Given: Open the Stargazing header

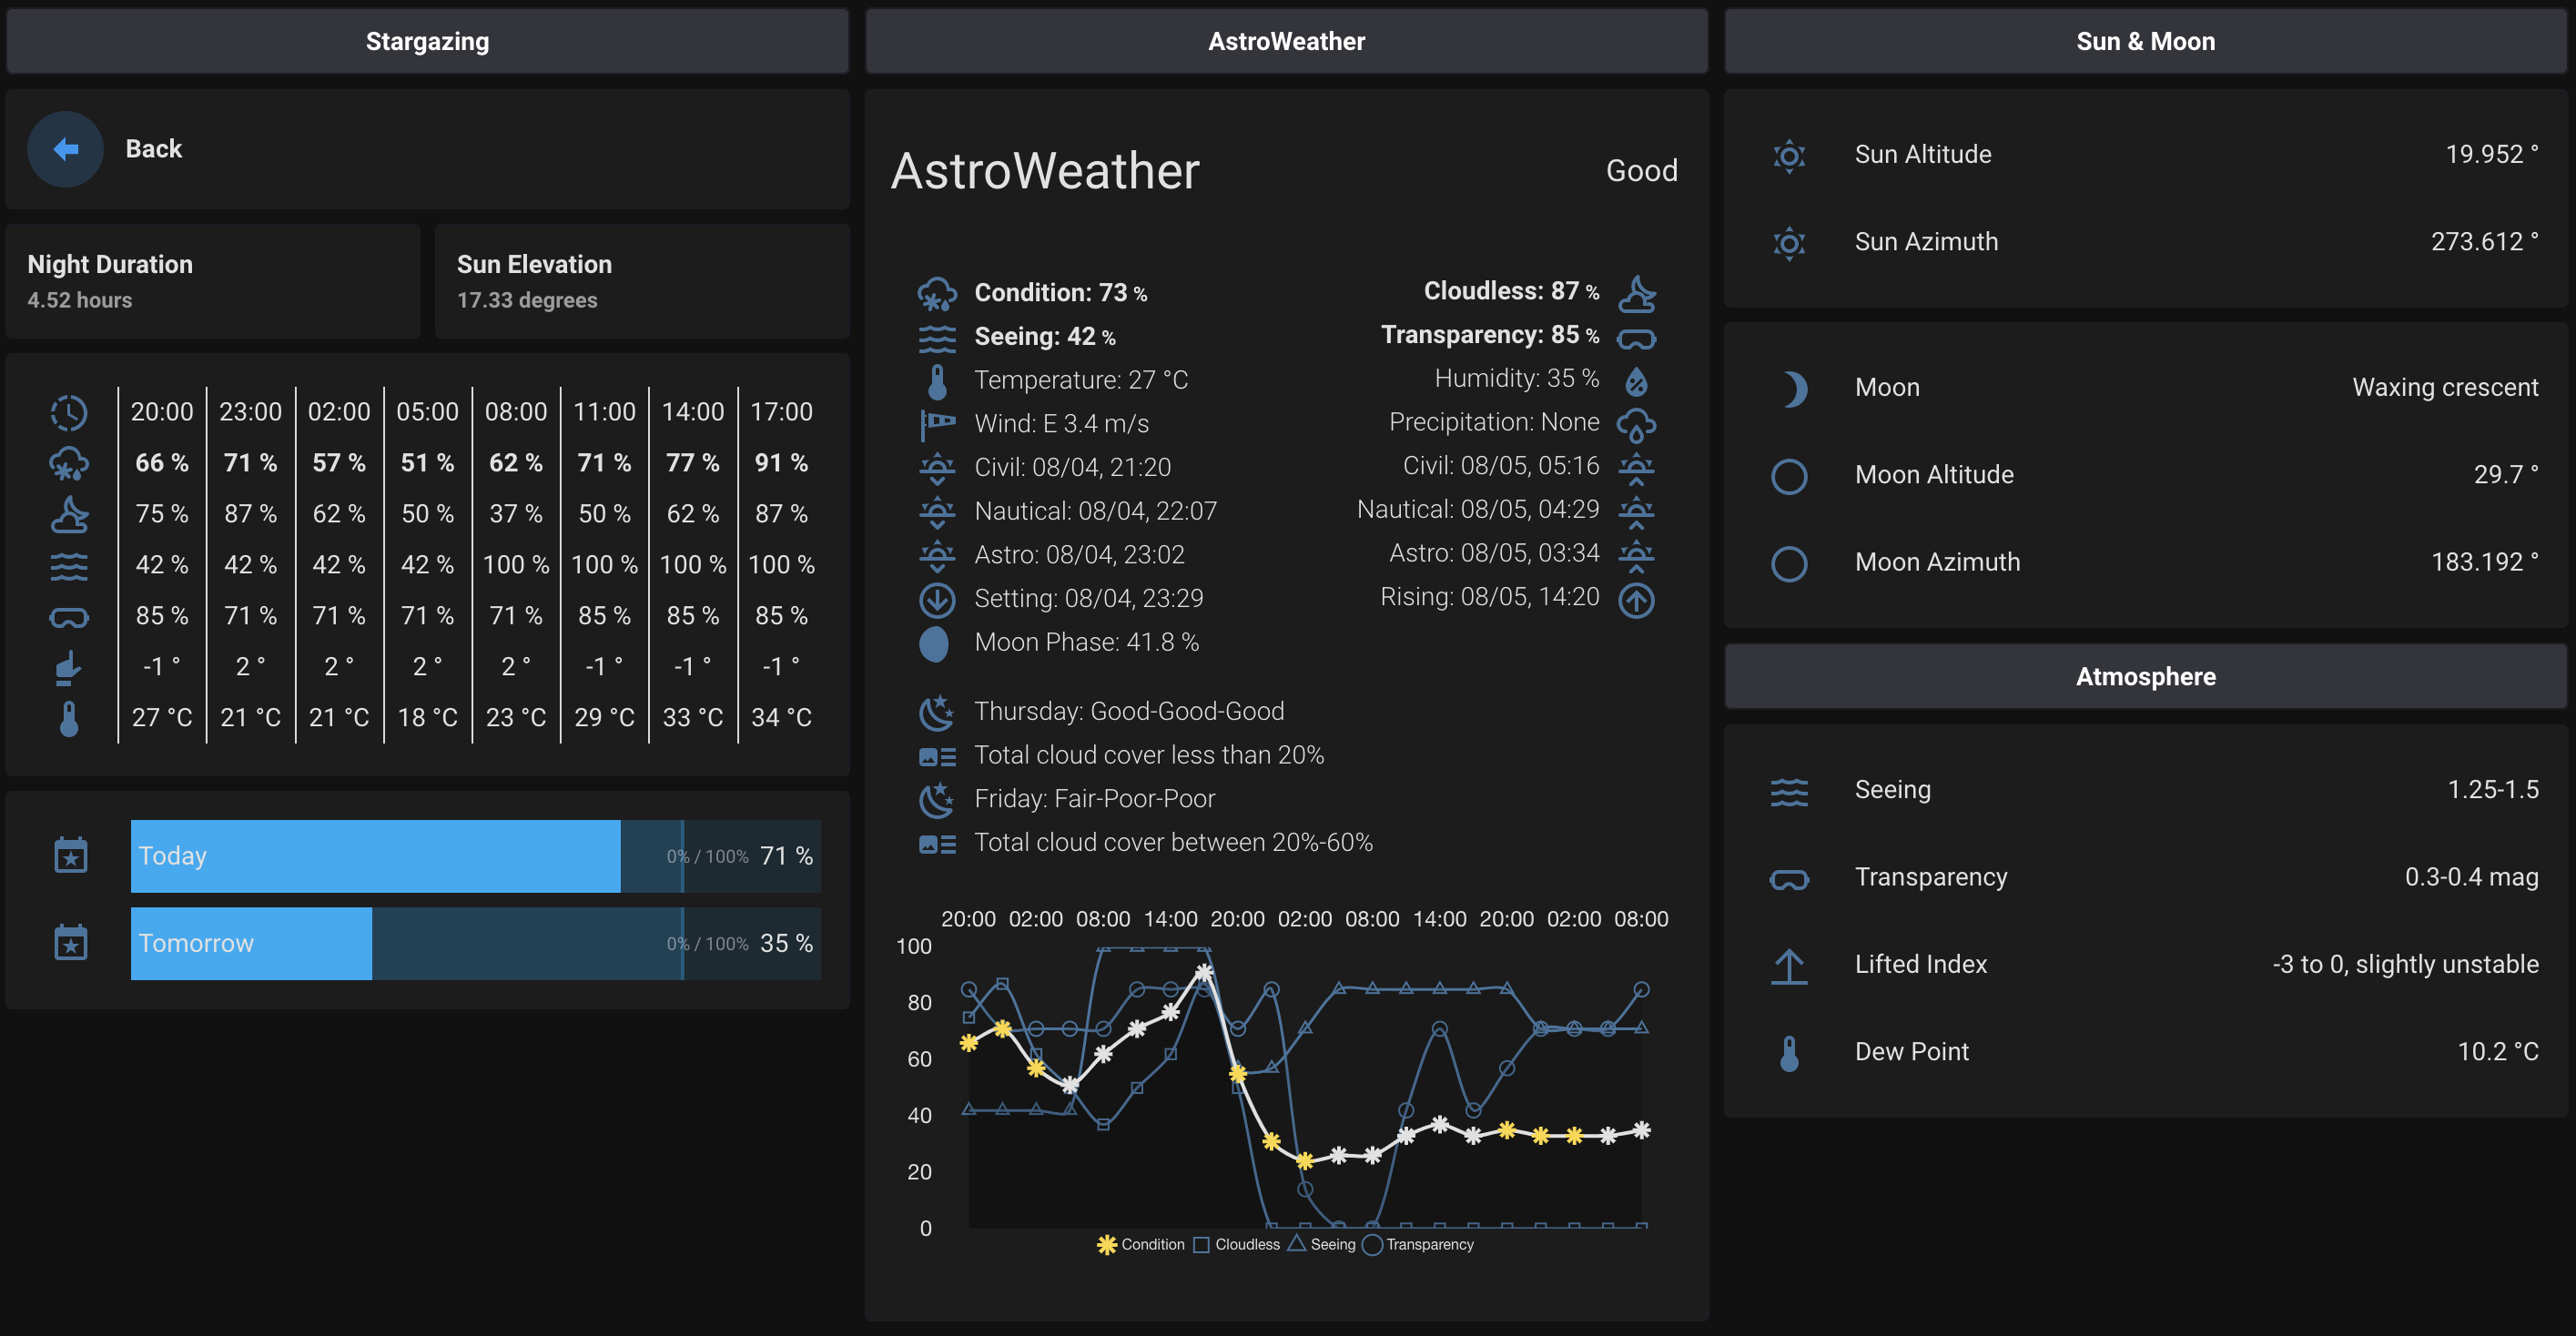Looking at the screenshot, I should point(427,41).
